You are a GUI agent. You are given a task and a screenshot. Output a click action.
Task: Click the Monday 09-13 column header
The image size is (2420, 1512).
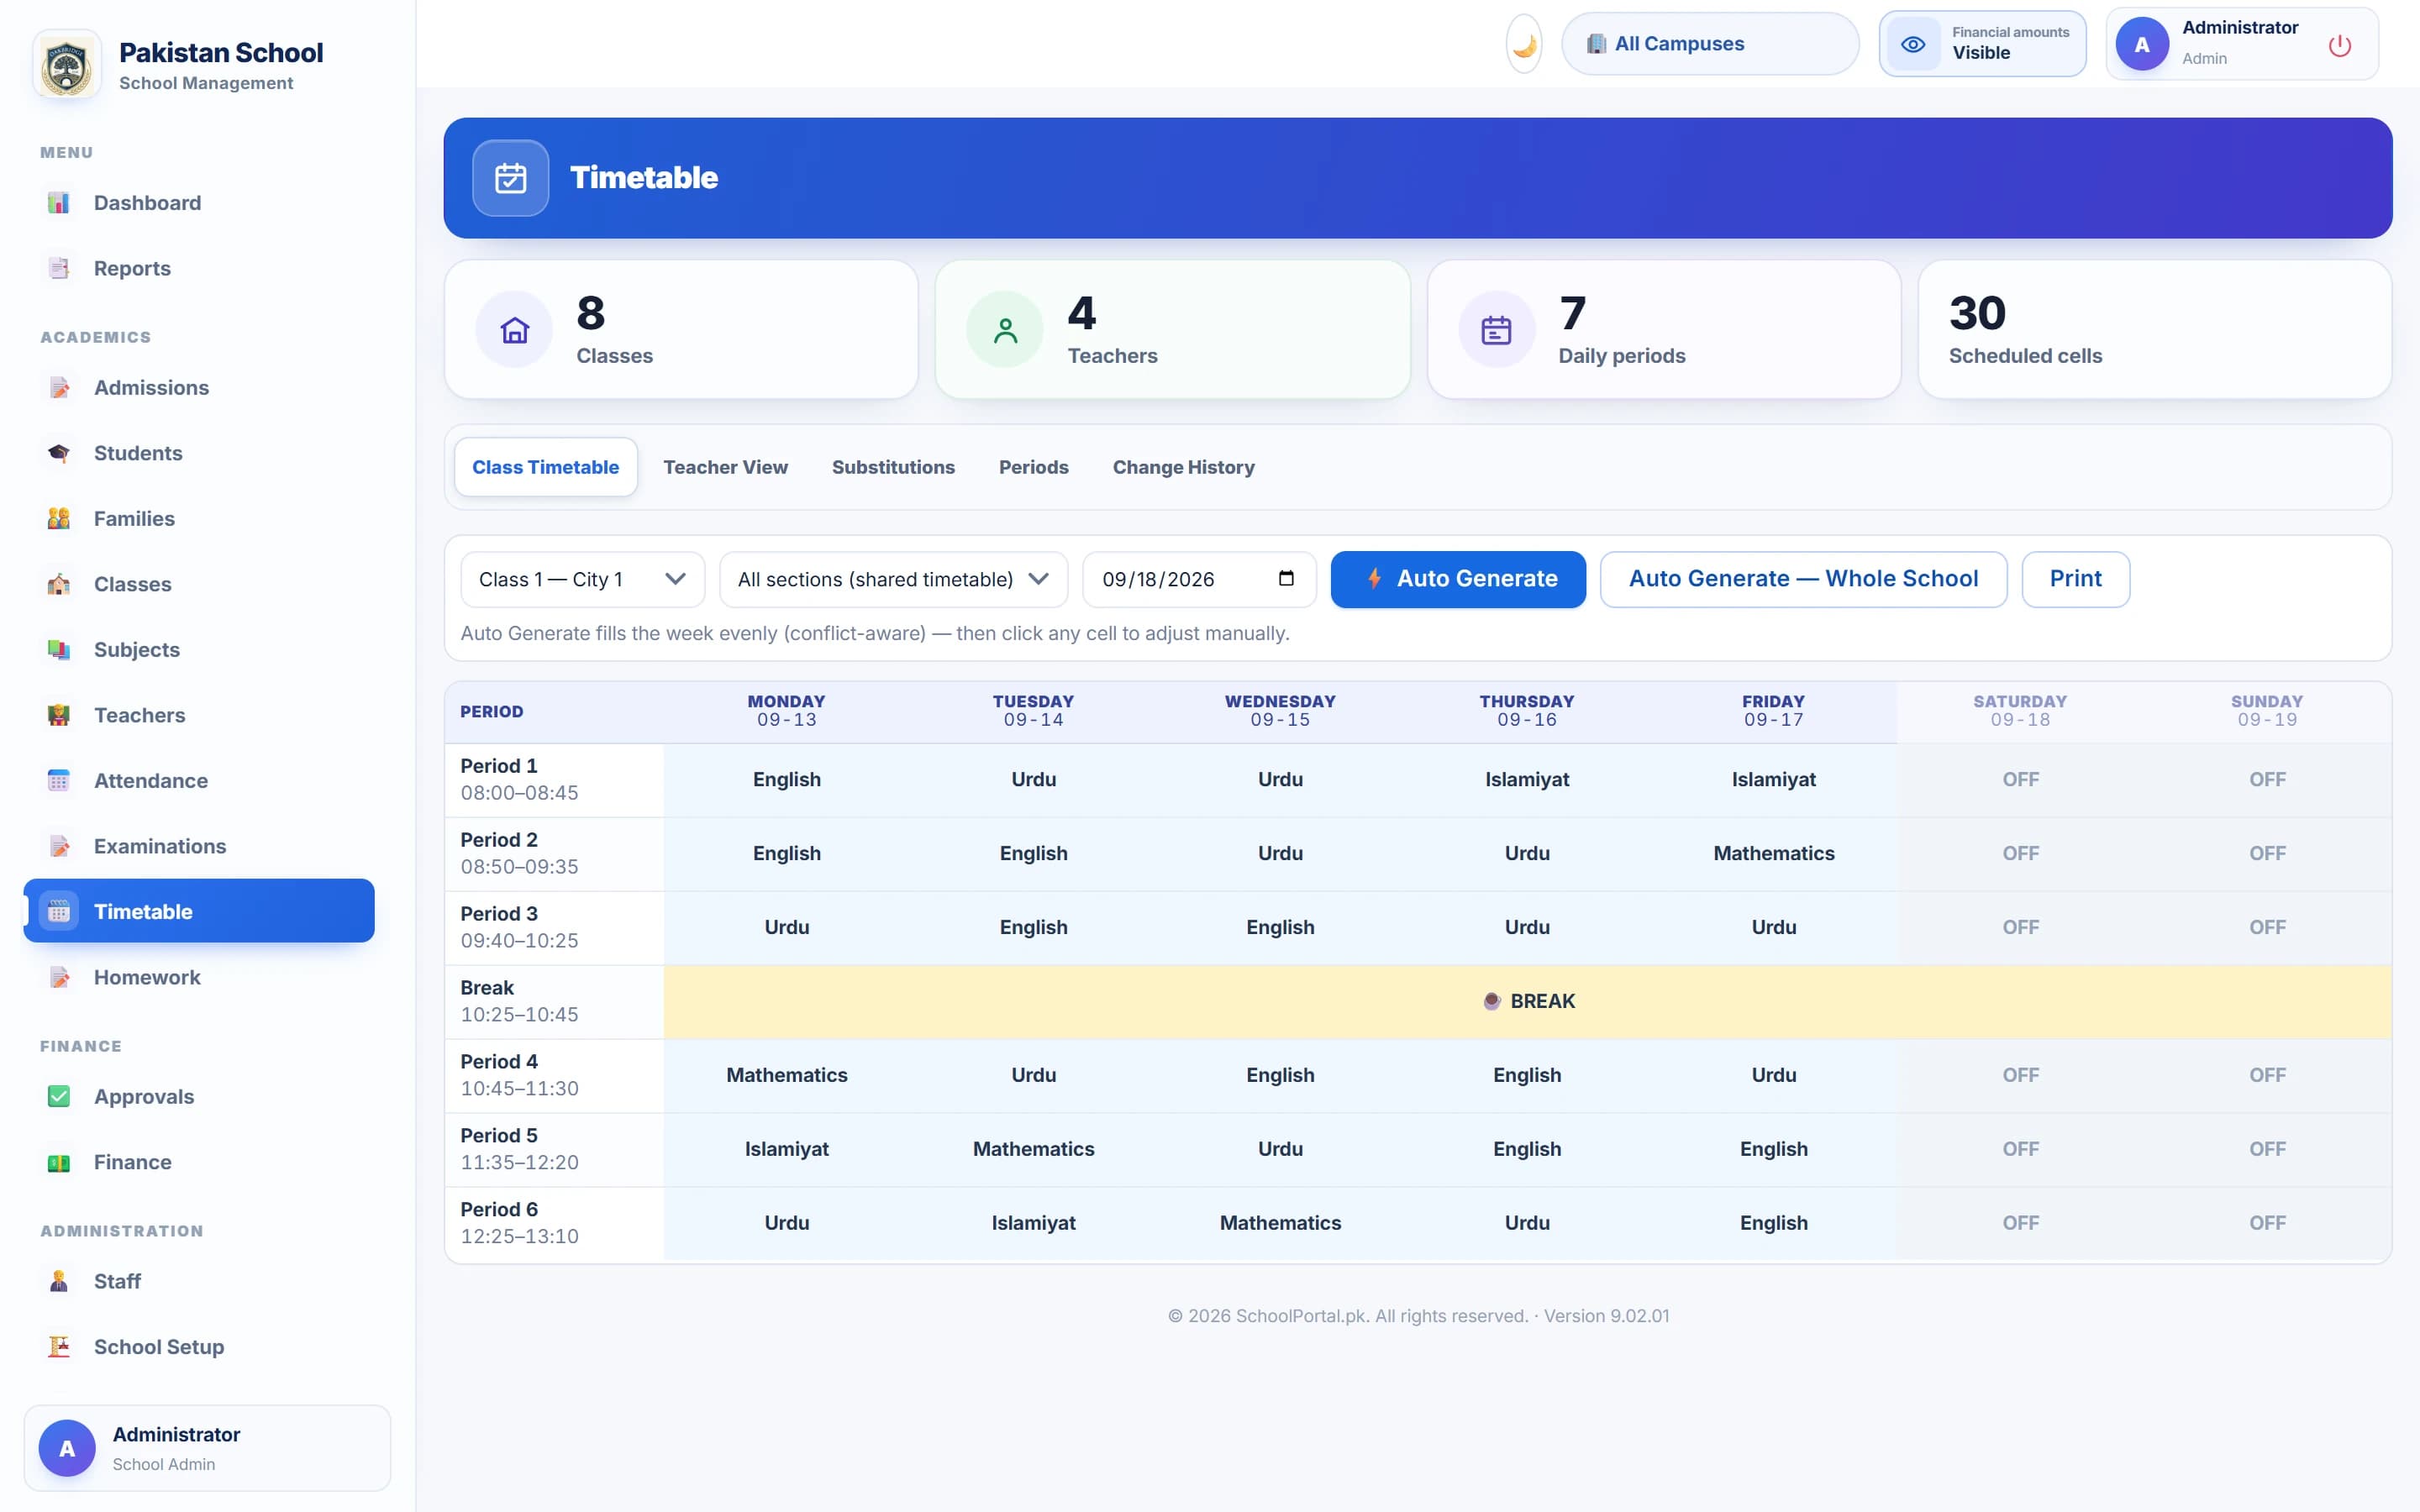pos(787,711)
